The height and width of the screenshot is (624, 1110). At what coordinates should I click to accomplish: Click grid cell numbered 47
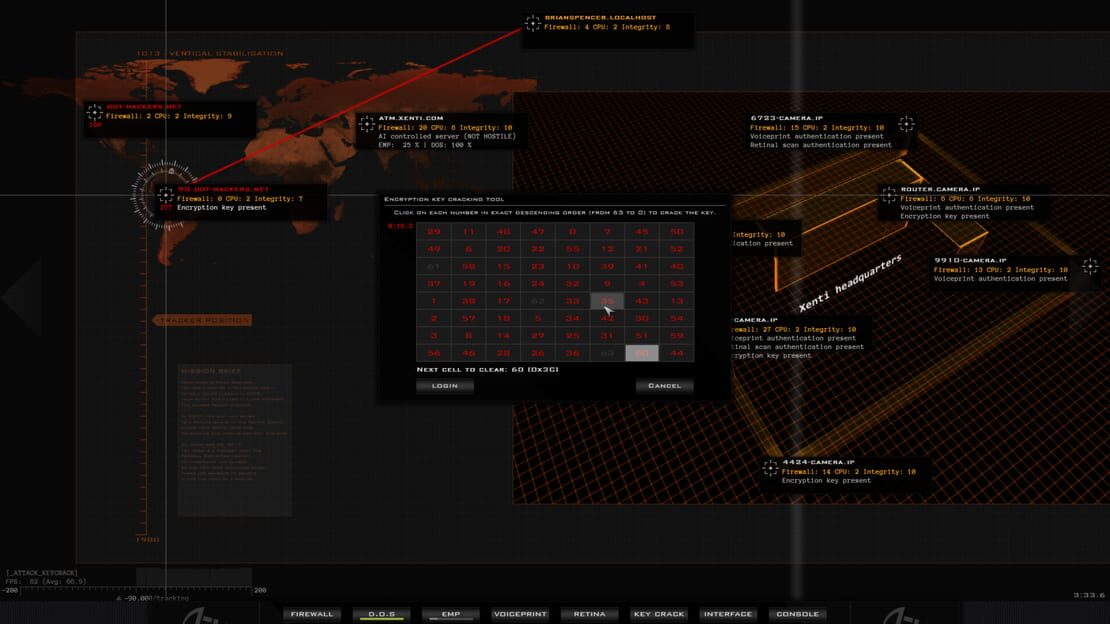[x=537, y=232]
